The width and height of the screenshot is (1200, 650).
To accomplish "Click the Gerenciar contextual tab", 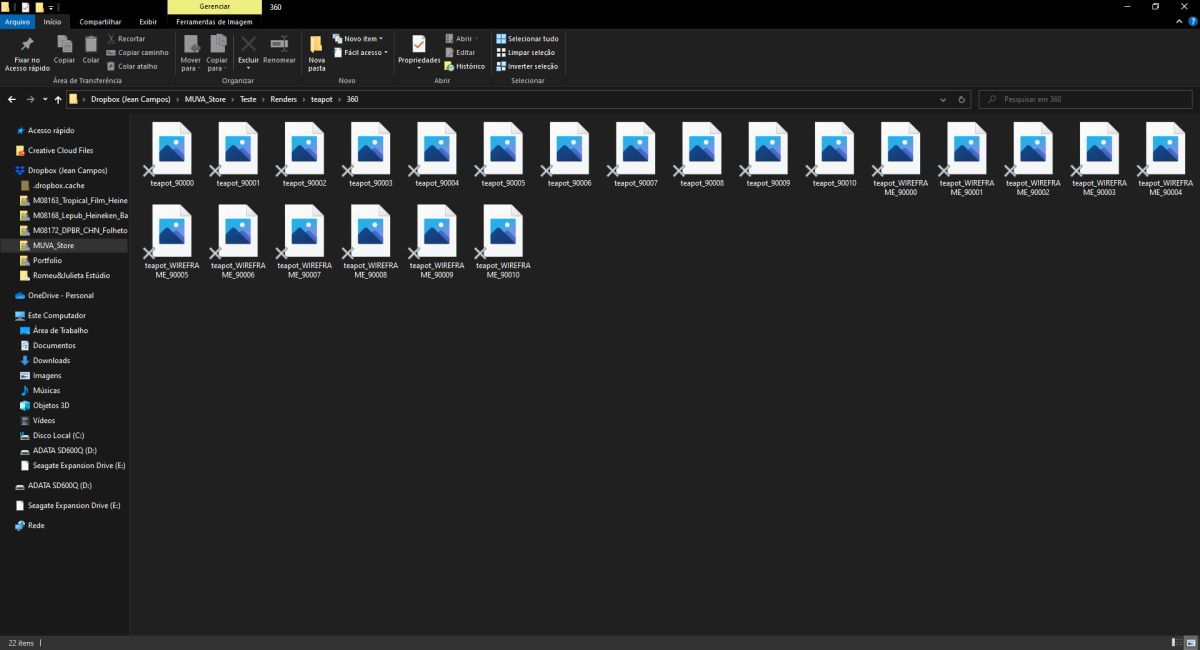I will pyautogui.click(x=214, y=7).
